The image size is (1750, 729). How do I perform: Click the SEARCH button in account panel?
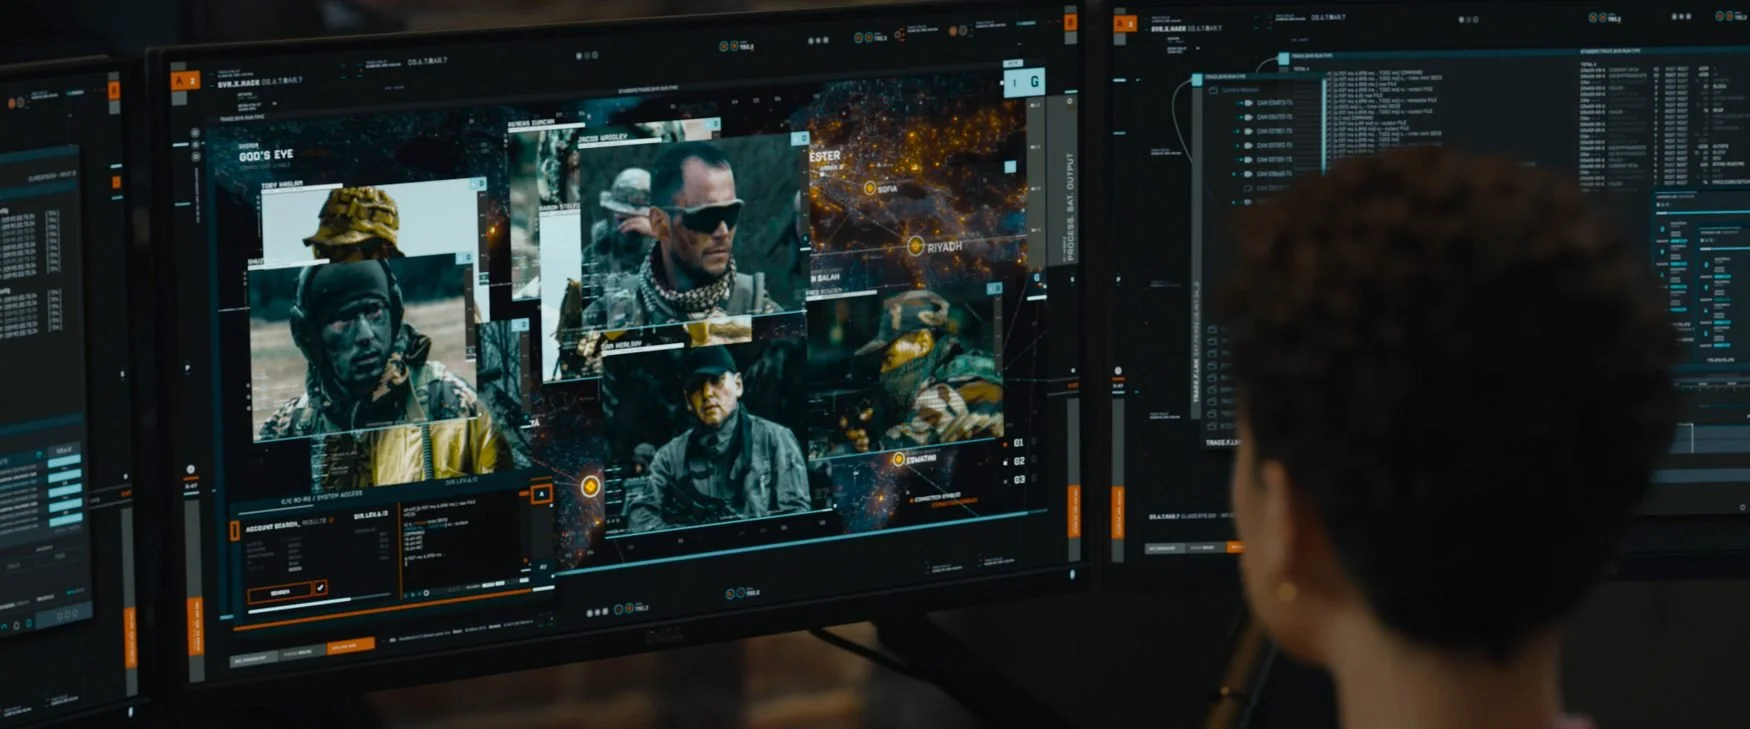click(279, 592)
